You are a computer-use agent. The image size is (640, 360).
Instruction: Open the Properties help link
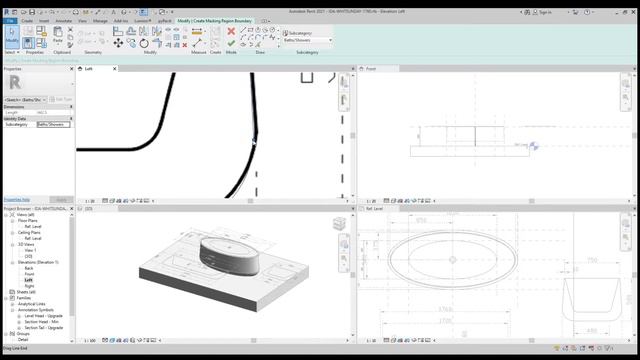[x=17, y=200]
